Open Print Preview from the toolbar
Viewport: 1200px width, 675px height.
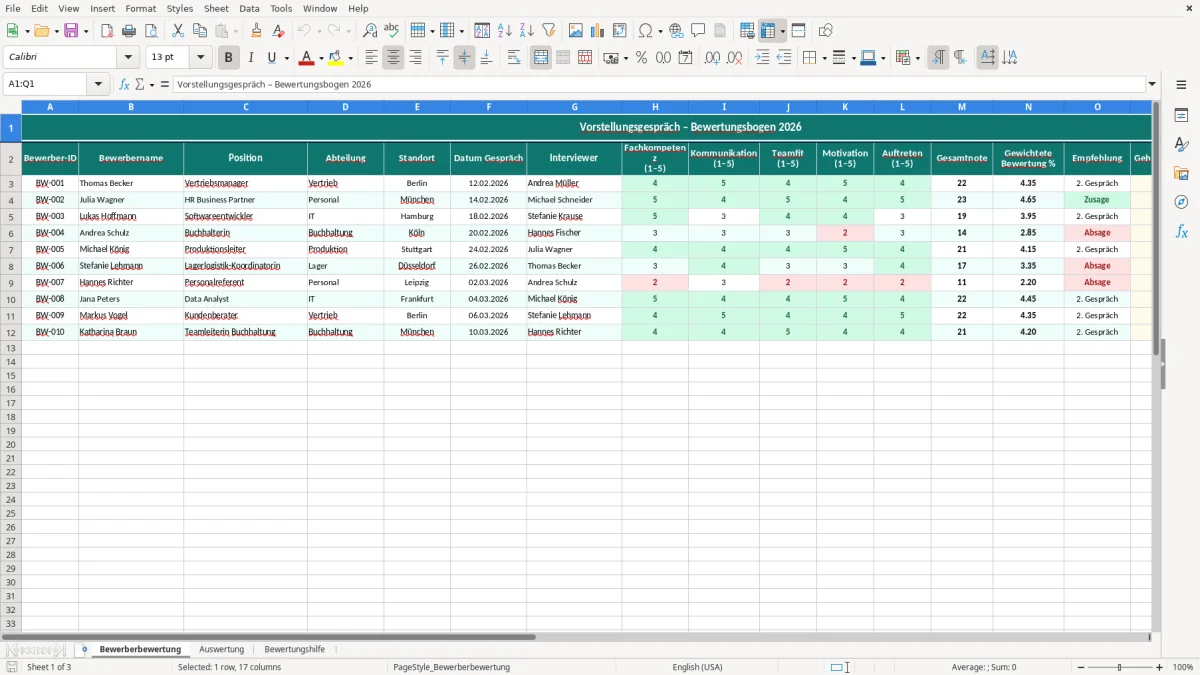[x=151, y=31]
